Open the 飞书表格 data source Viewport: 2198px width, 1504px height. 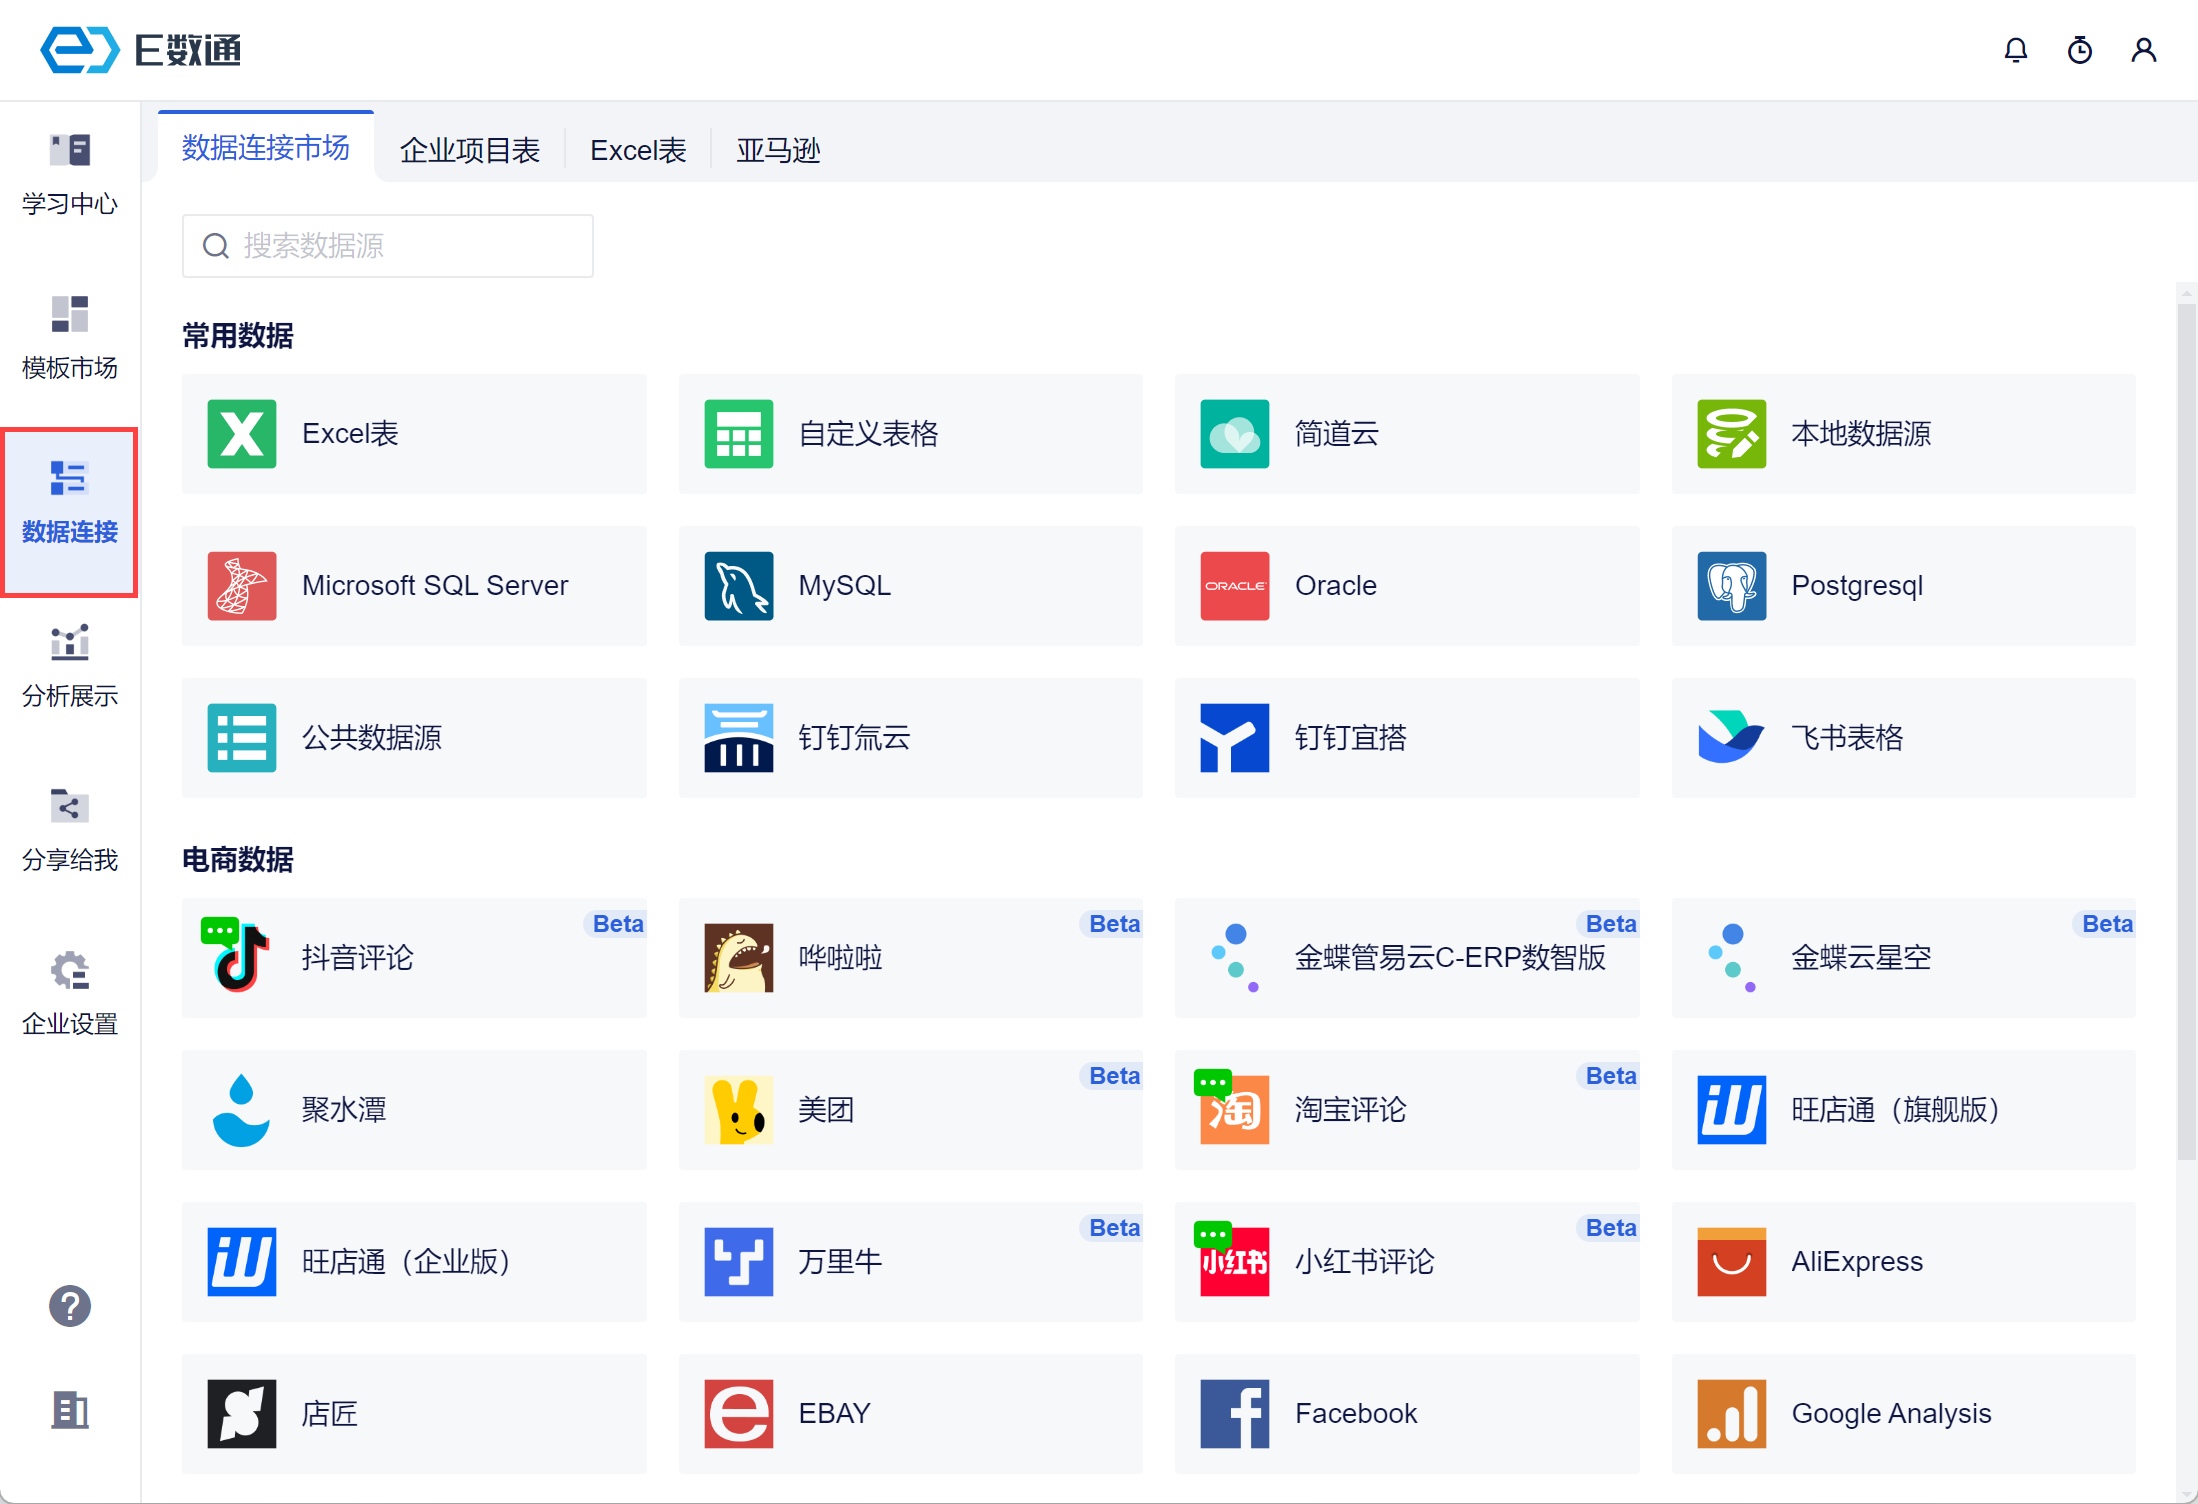(x=1903, y=738)
